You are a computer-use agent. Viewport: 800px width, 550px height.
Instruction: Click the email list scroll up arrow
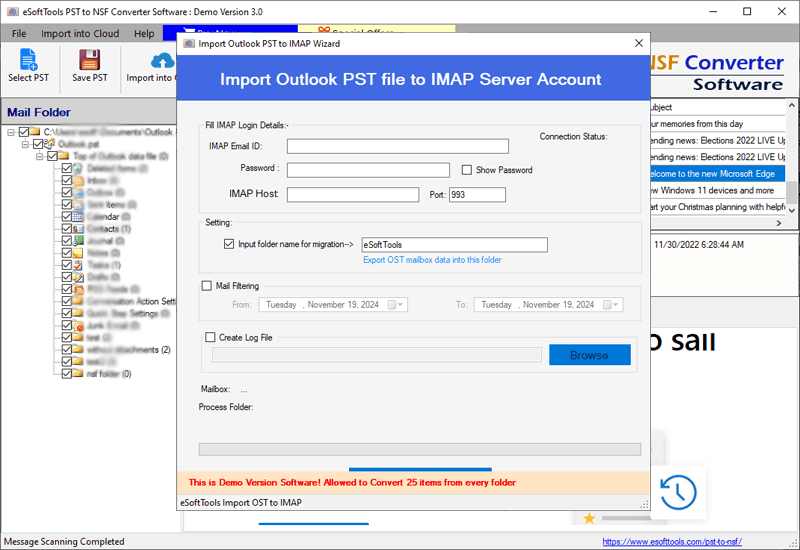pos(791,105)
